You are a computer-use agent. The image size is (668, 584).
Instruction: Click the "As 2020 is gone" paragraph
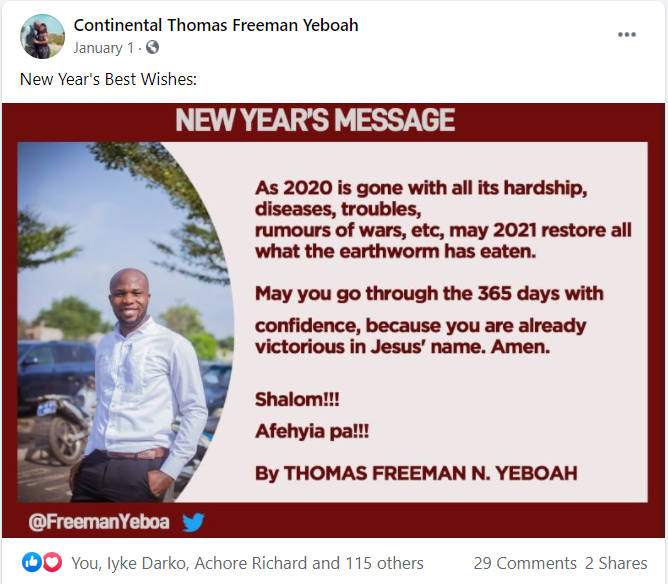click(x=443, y=219)
